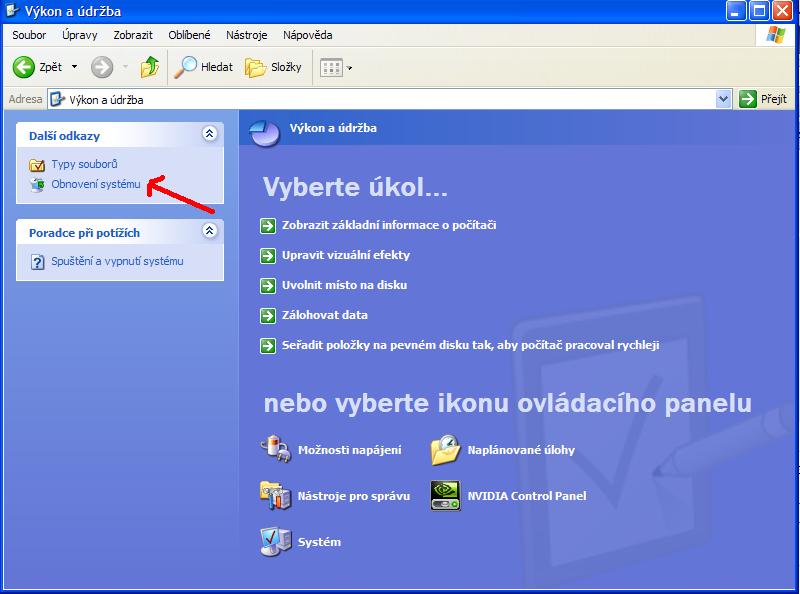Open NVIDIA Control Panel icon
The height and width of the screenshot is (594, 800).
[x=445, y=495]
